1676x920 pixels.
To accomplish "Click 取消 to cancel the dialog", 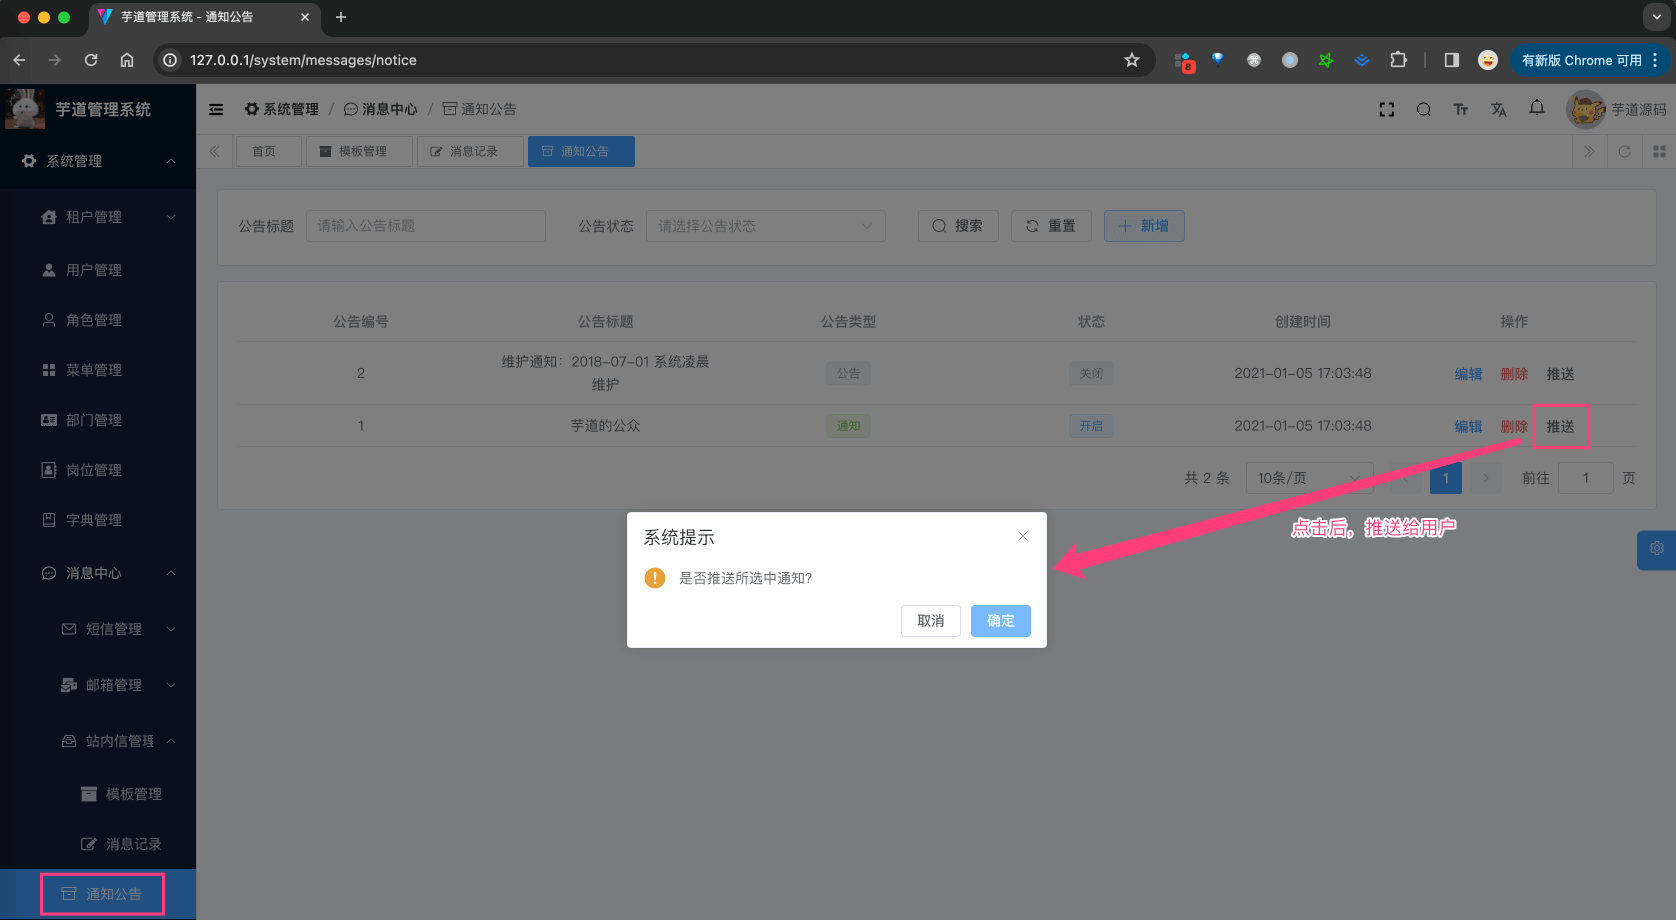I will 930,621.
